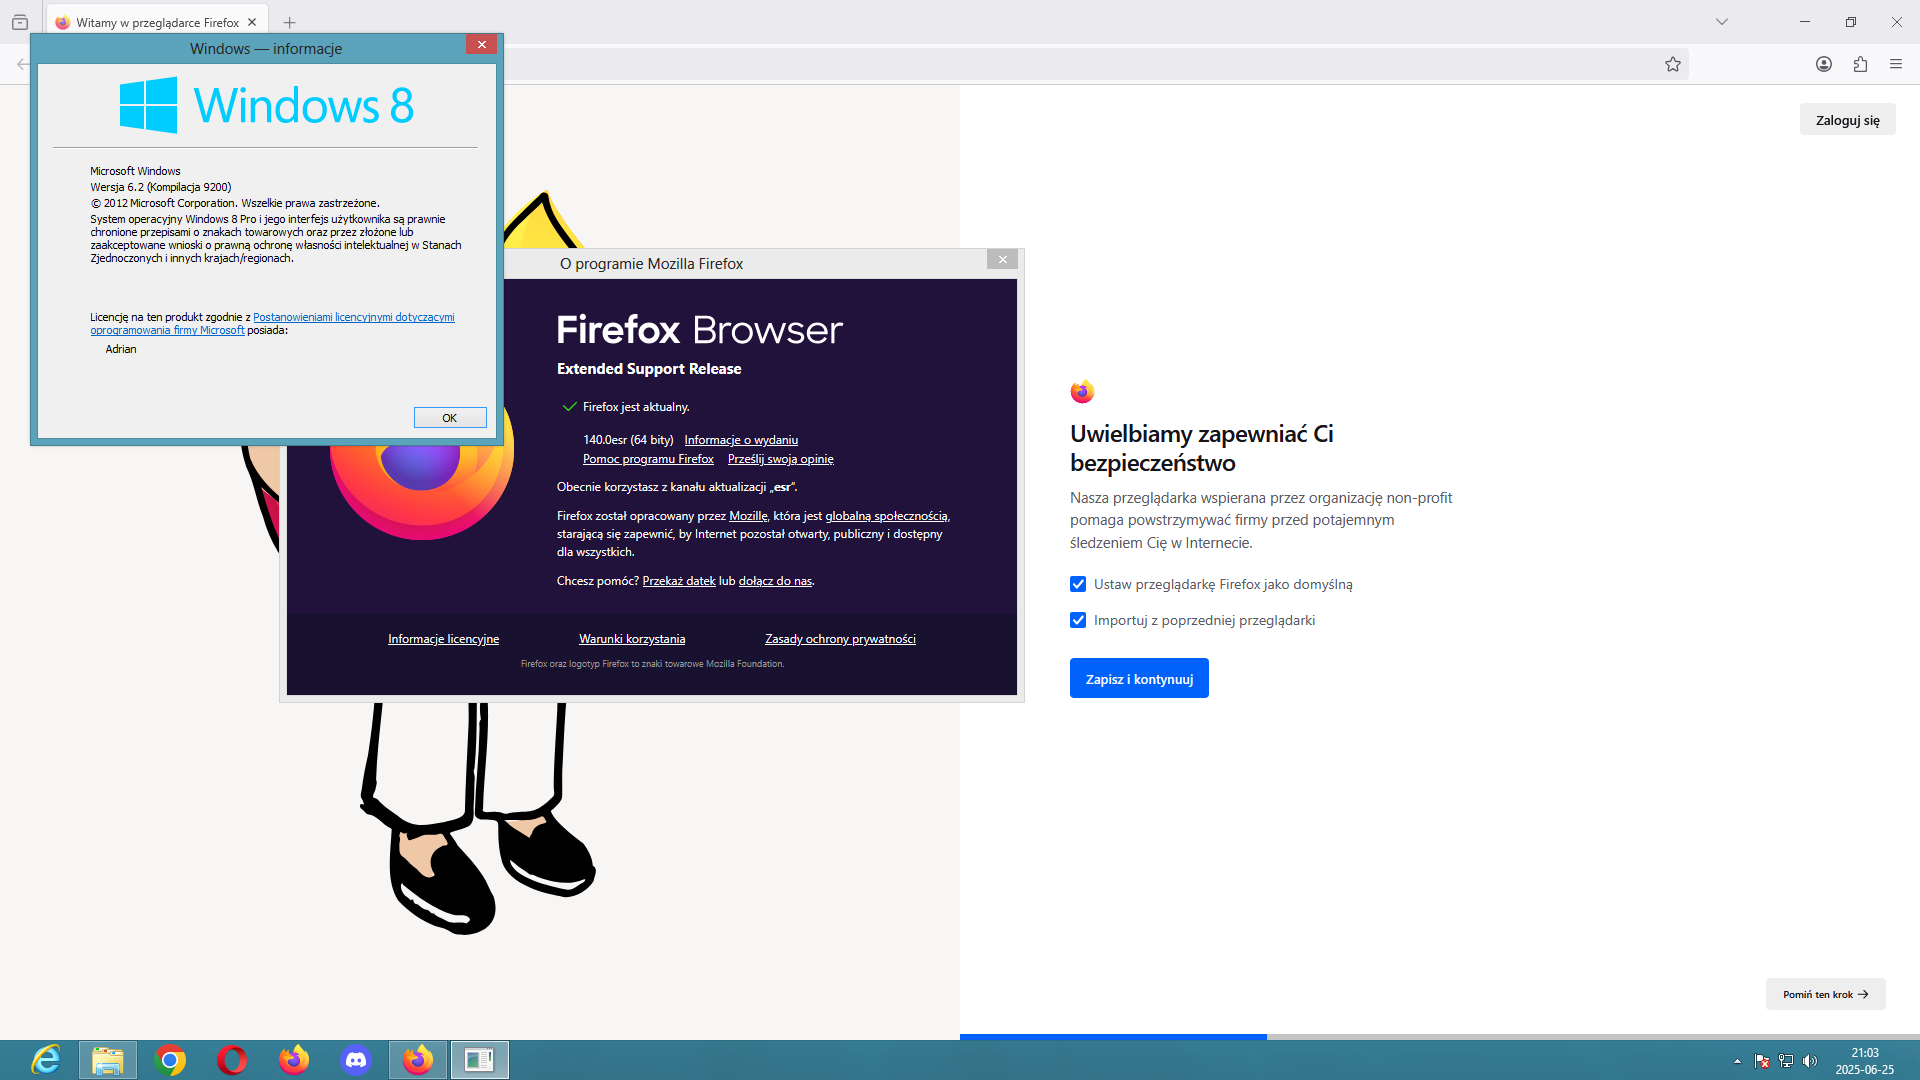The height and width of the screenshot is (1080, 1920).
Task: Open the Firefox extensions icon
Action: (1860, 64)
